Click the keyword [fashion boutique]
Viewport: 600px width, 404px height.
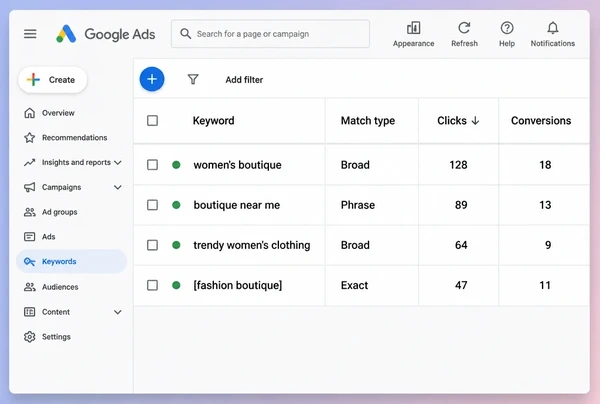click(x=238, y=285)
